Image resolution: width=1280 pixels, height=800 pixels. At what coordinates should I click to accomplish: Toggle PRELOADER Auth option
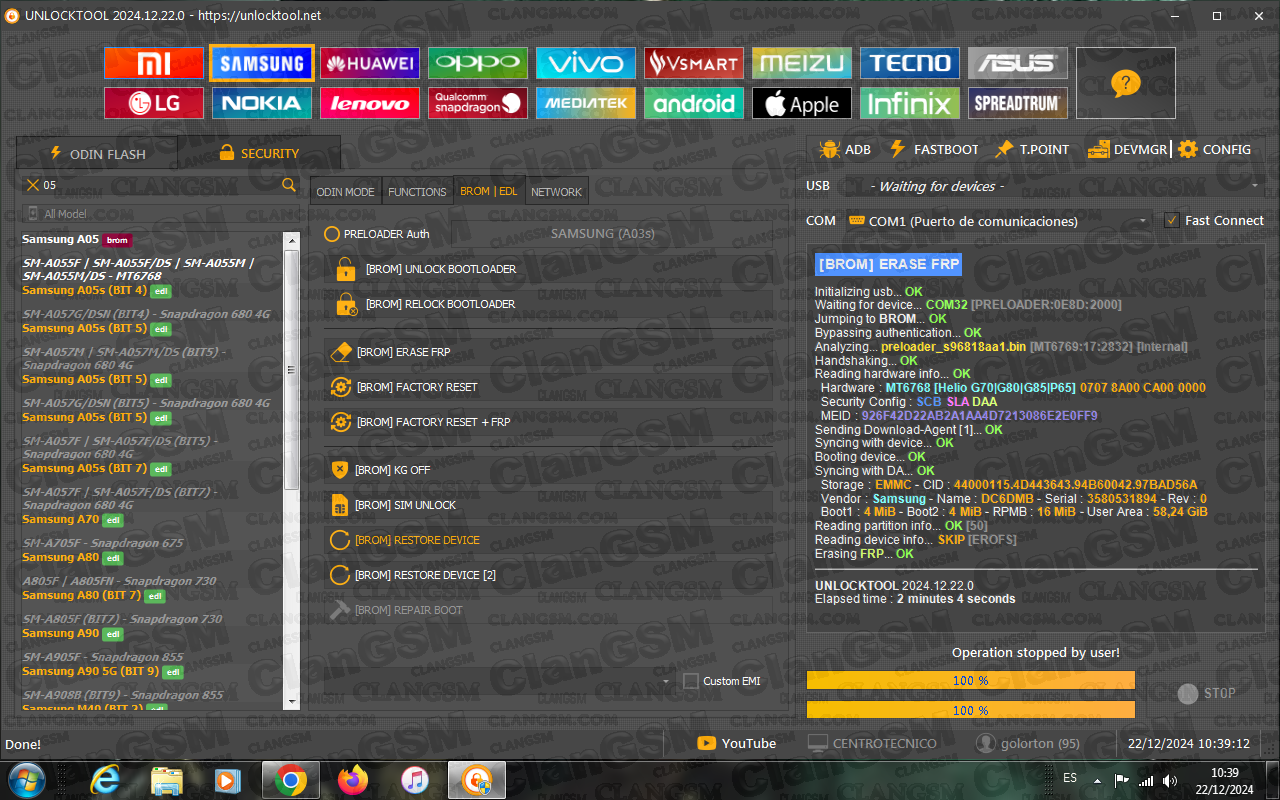377,234
